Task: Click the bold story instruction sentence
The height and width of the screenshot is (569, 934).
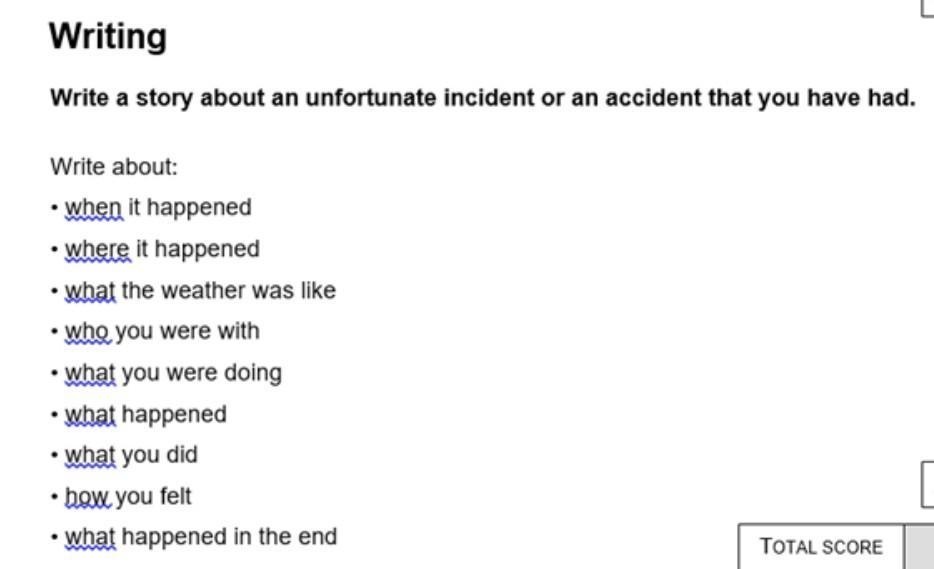Action: (482, 98)
